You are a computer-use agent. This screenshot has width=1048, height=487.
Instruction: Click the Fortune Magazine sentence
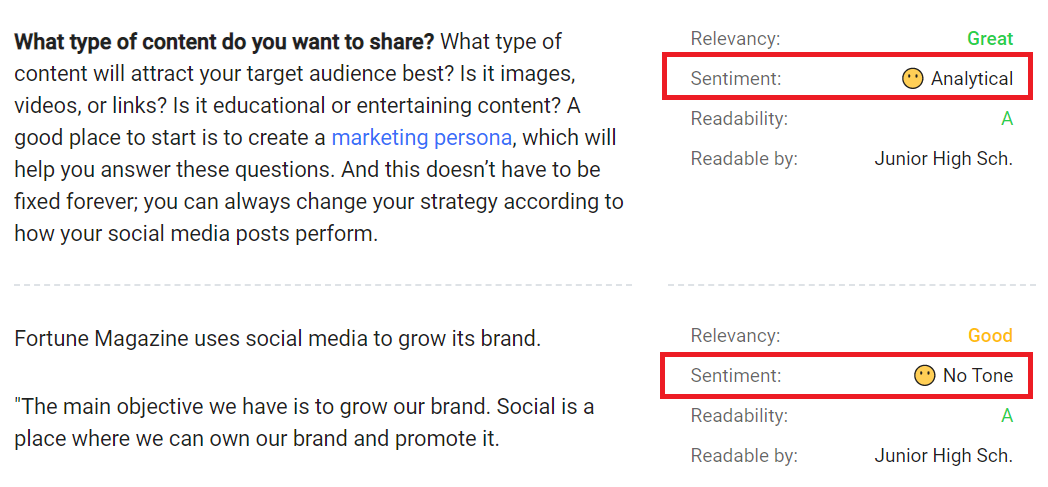pos(277,339)
